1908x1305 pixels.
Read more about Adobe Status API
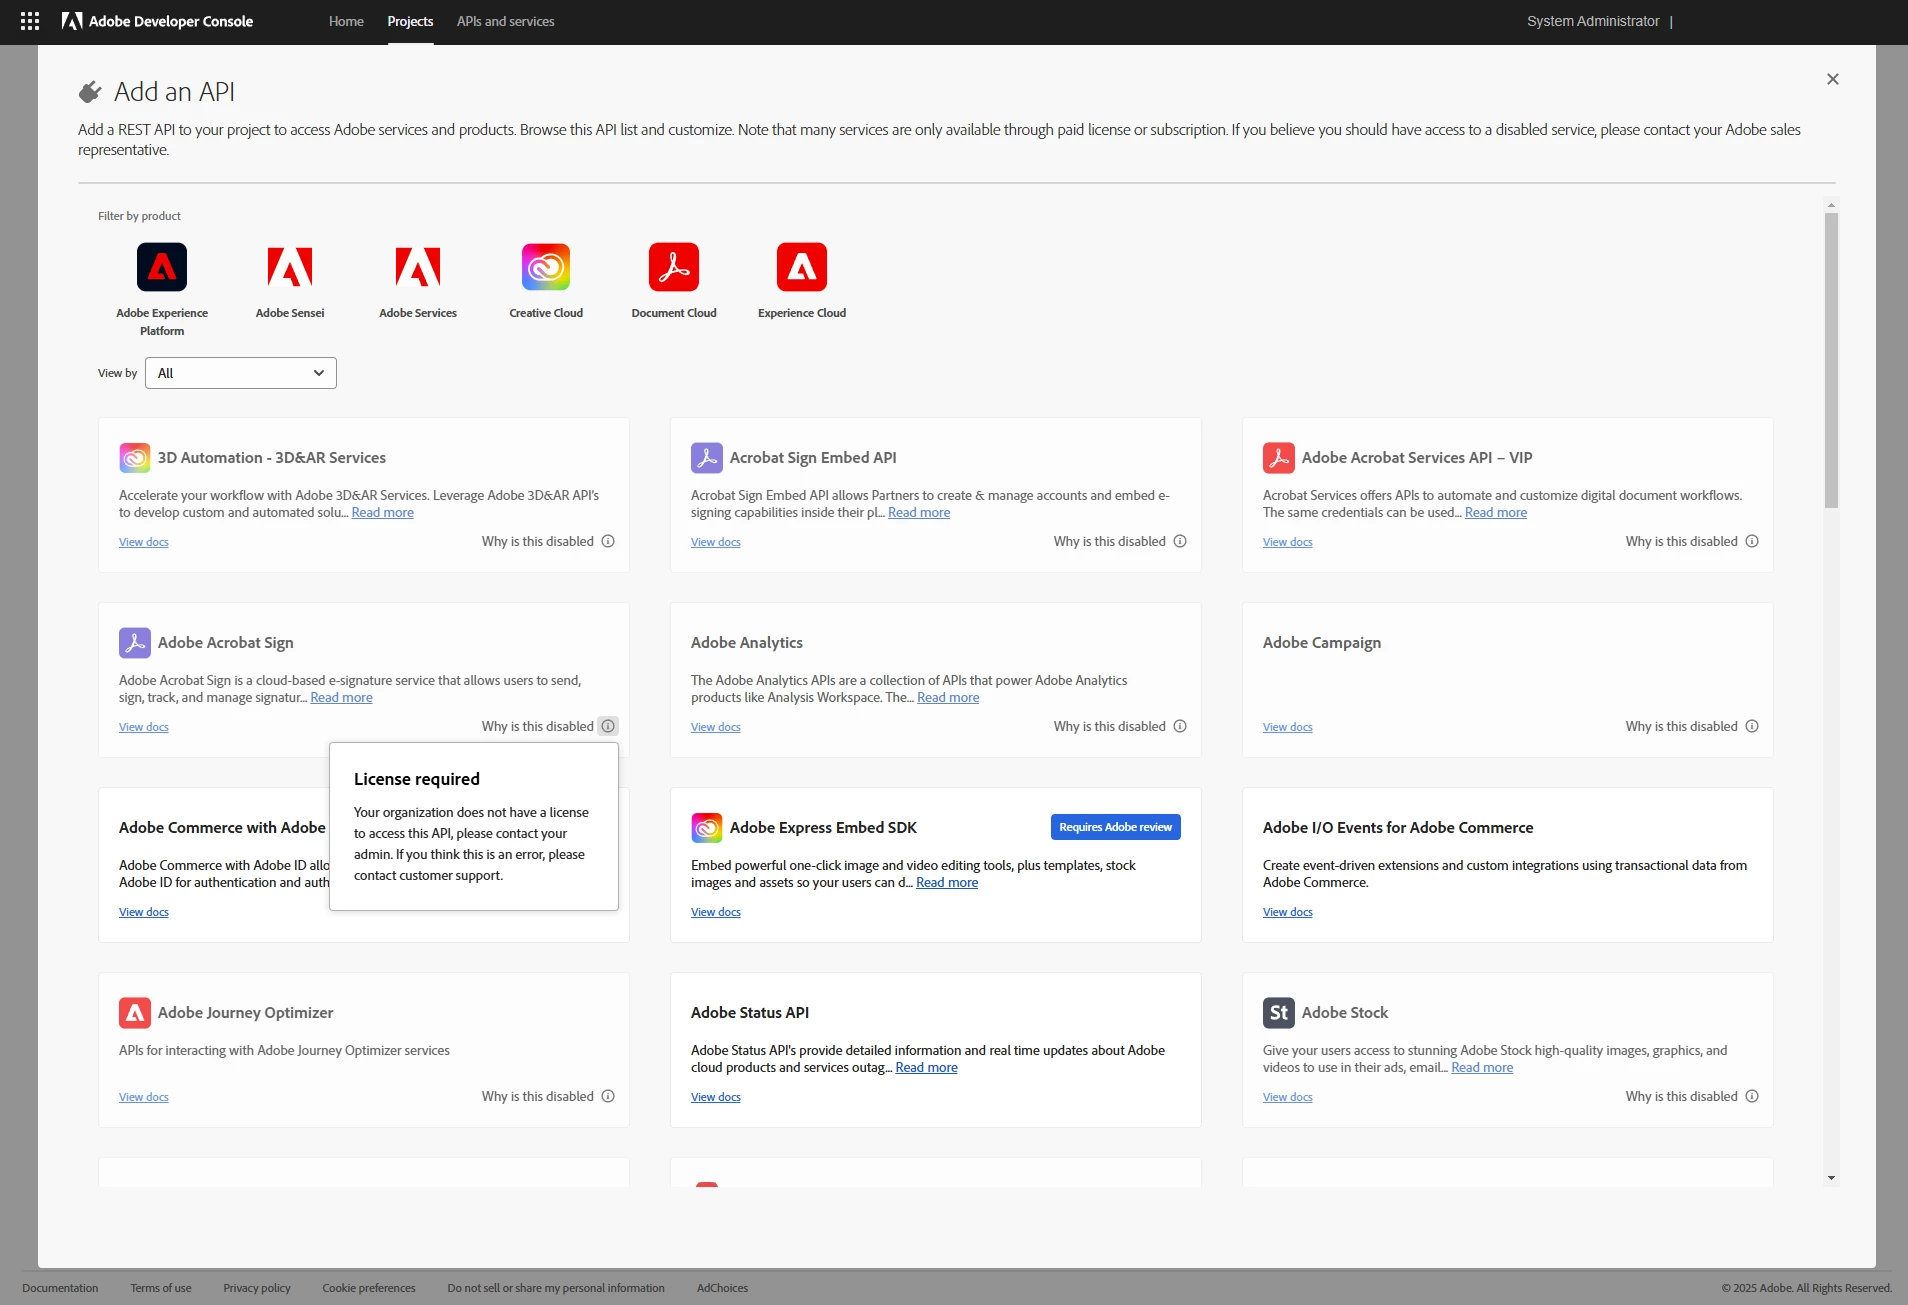point(926,1068)
